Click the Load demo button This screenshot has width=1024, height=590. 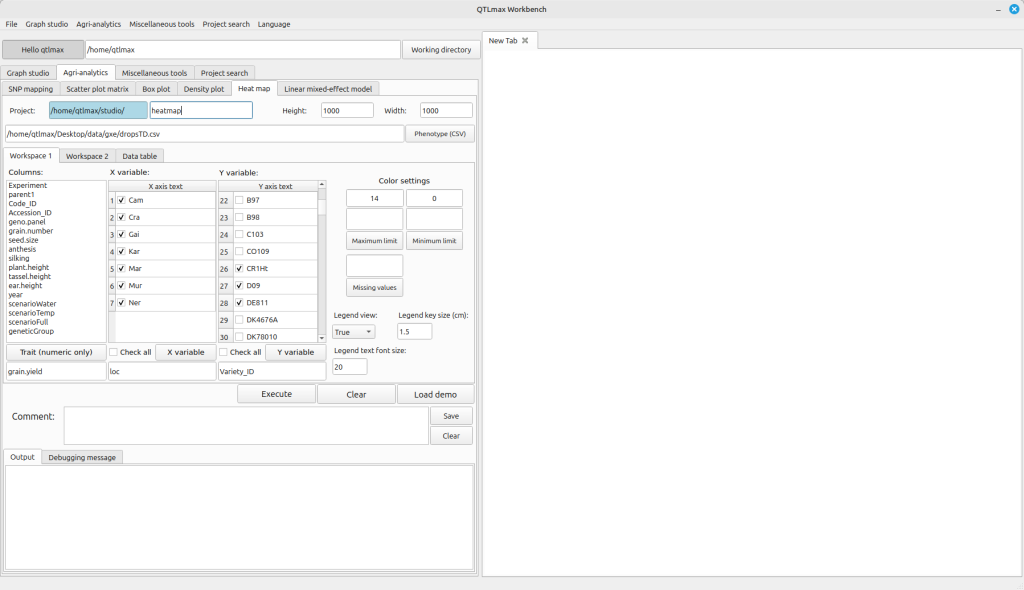point(435,394)
